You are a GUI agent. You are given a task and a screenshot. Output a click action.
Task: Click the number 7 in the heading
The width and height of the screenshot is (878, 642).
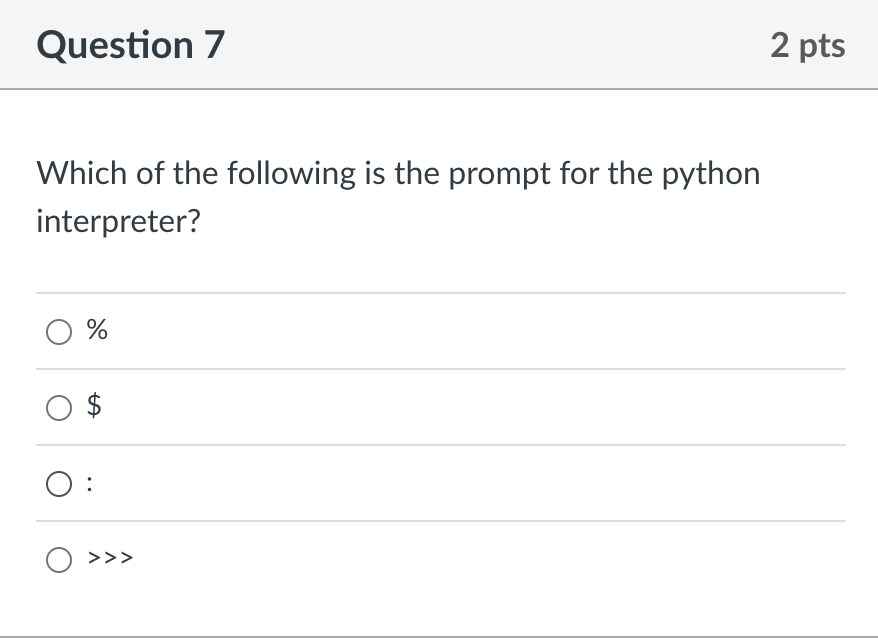coord(214,45)
